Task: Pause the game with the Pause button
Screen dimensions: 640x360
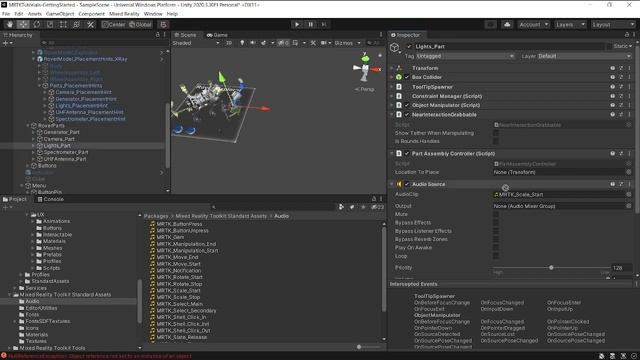Action: point(310,24)
